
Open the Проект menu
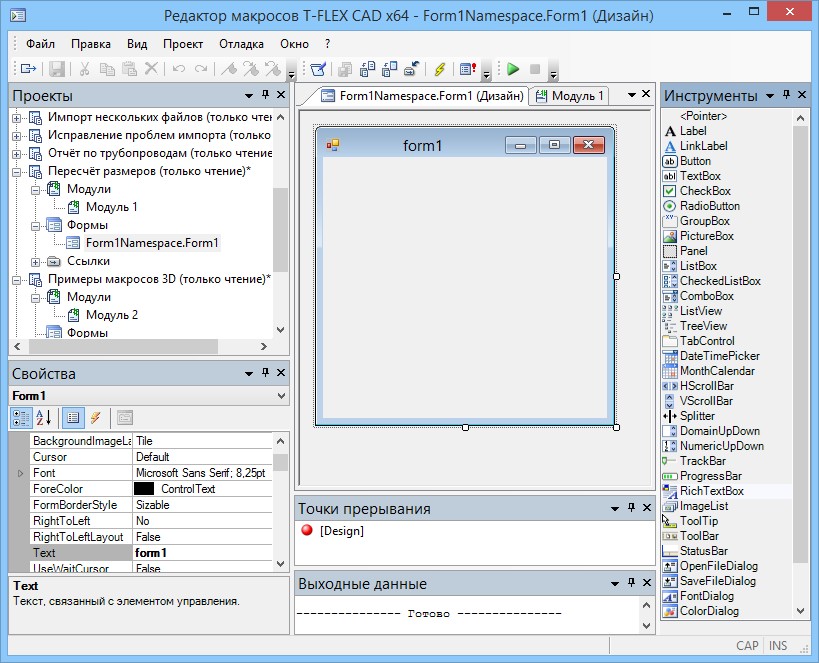183,44
